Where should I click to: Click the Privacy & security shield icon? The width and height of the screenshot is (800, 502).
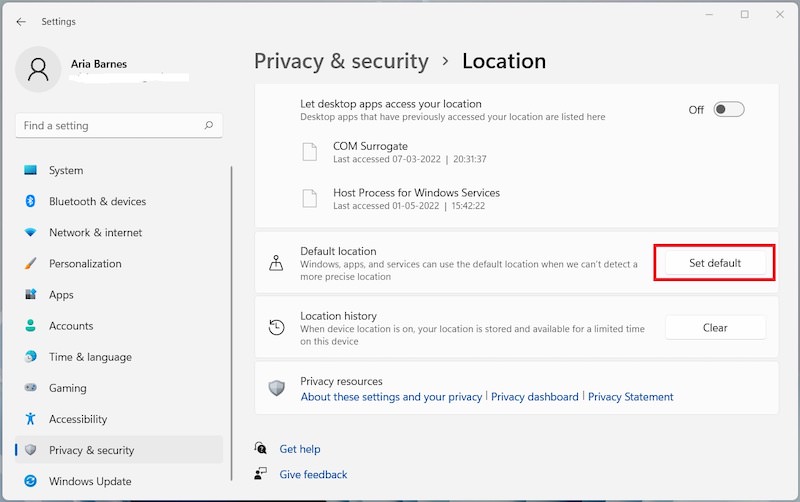click(x=31, y=449)
